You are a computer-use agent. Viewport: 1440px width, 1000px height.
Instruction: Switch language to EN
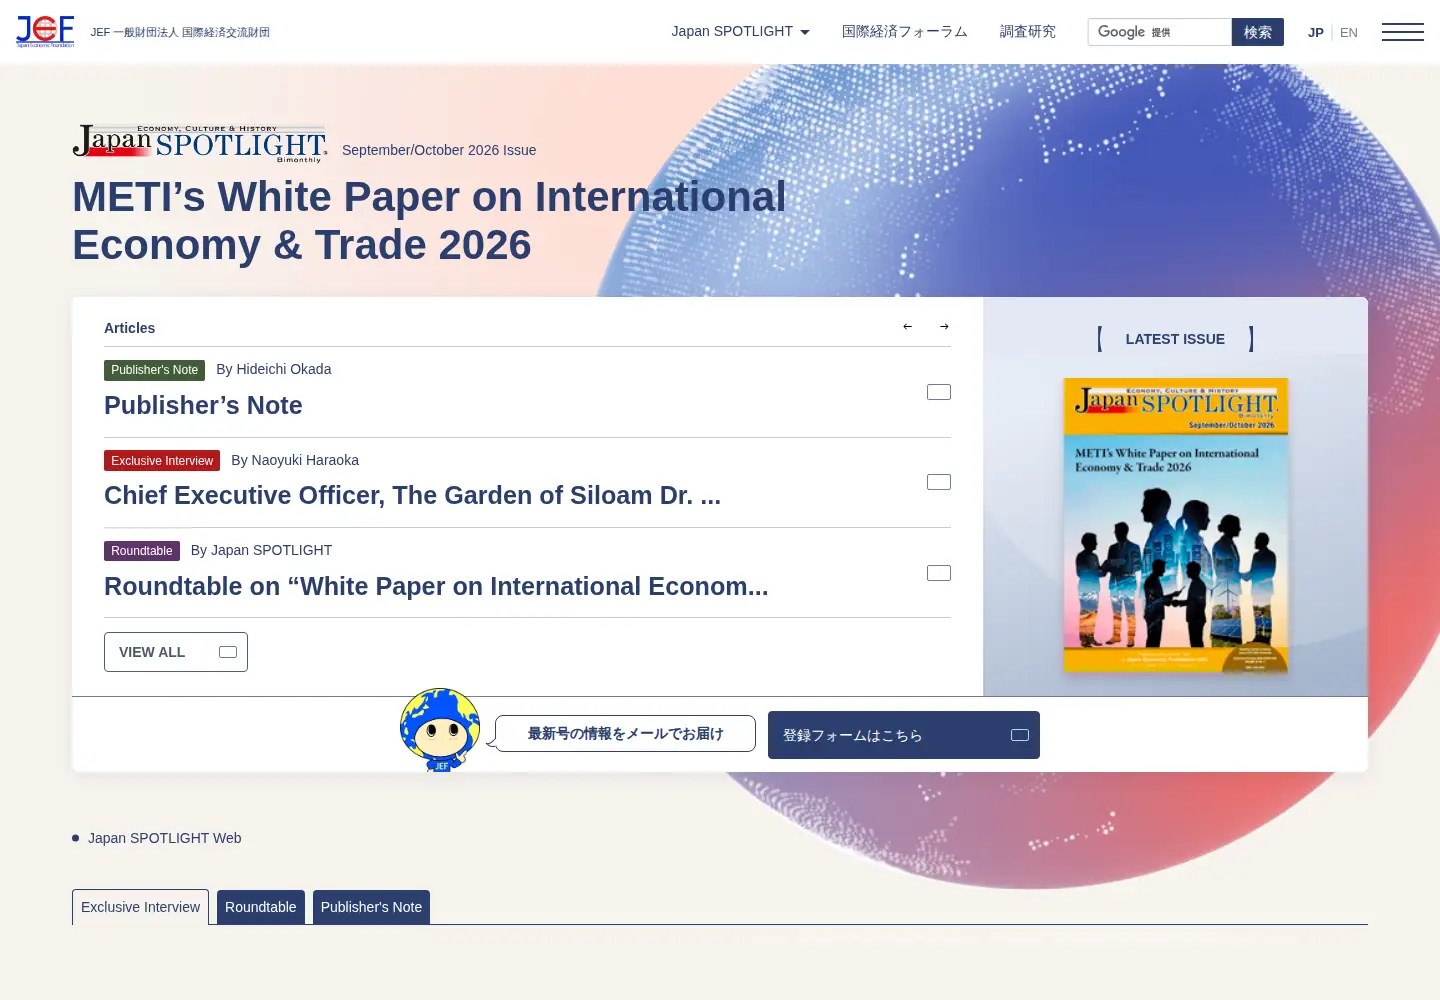[x=1349, y=33]
